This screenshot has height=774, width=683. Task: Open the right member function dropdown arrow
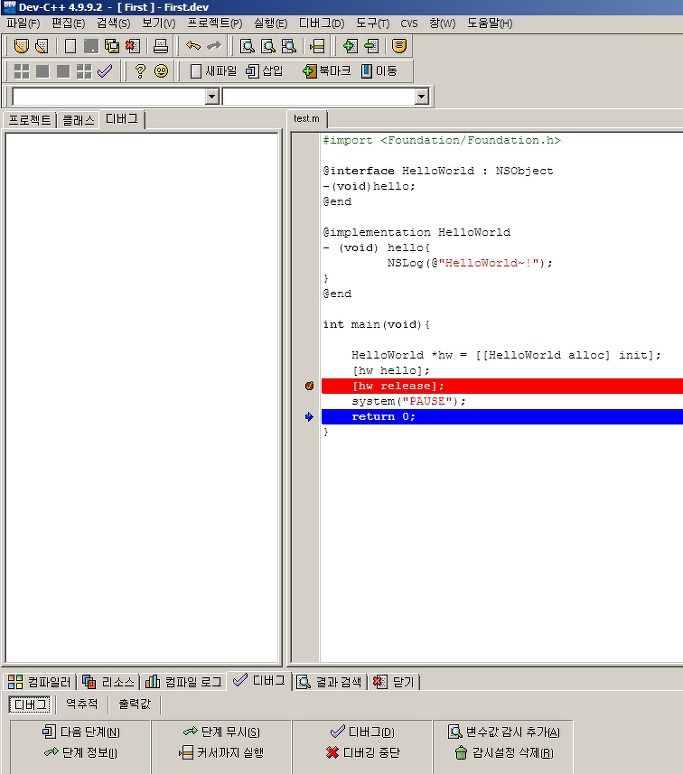coord(421,96)
